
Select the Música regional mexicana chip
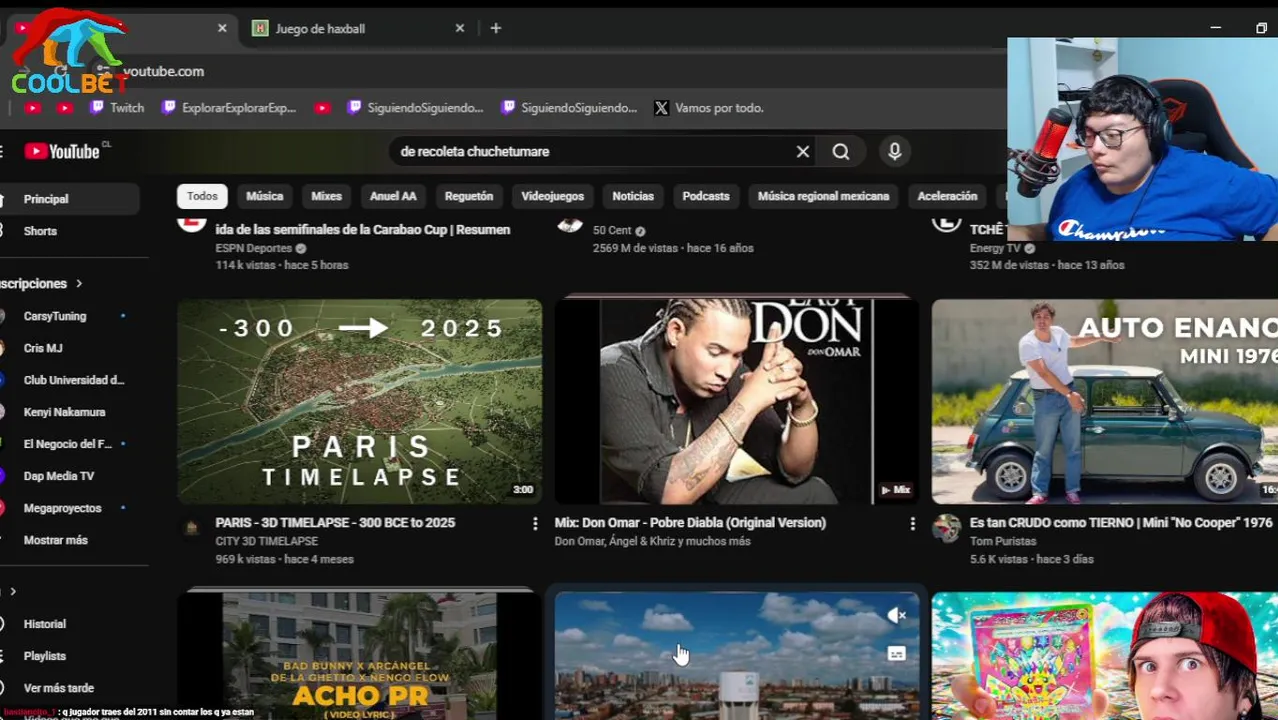click(823, 196)
